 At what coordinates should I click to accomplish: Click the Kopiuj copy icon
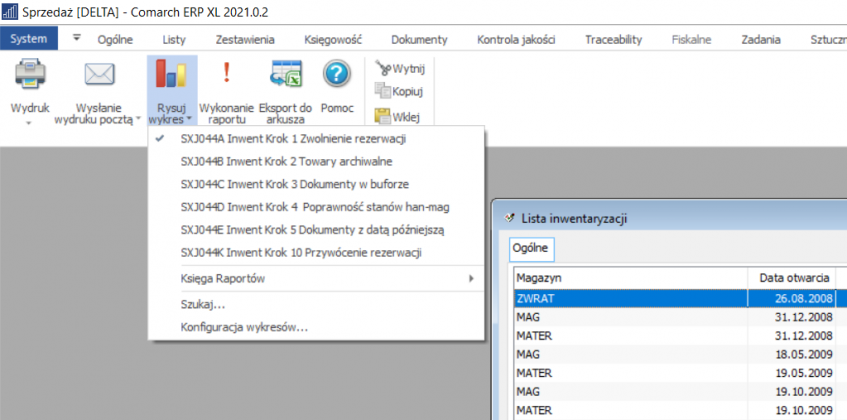click(x=383, y=92)
